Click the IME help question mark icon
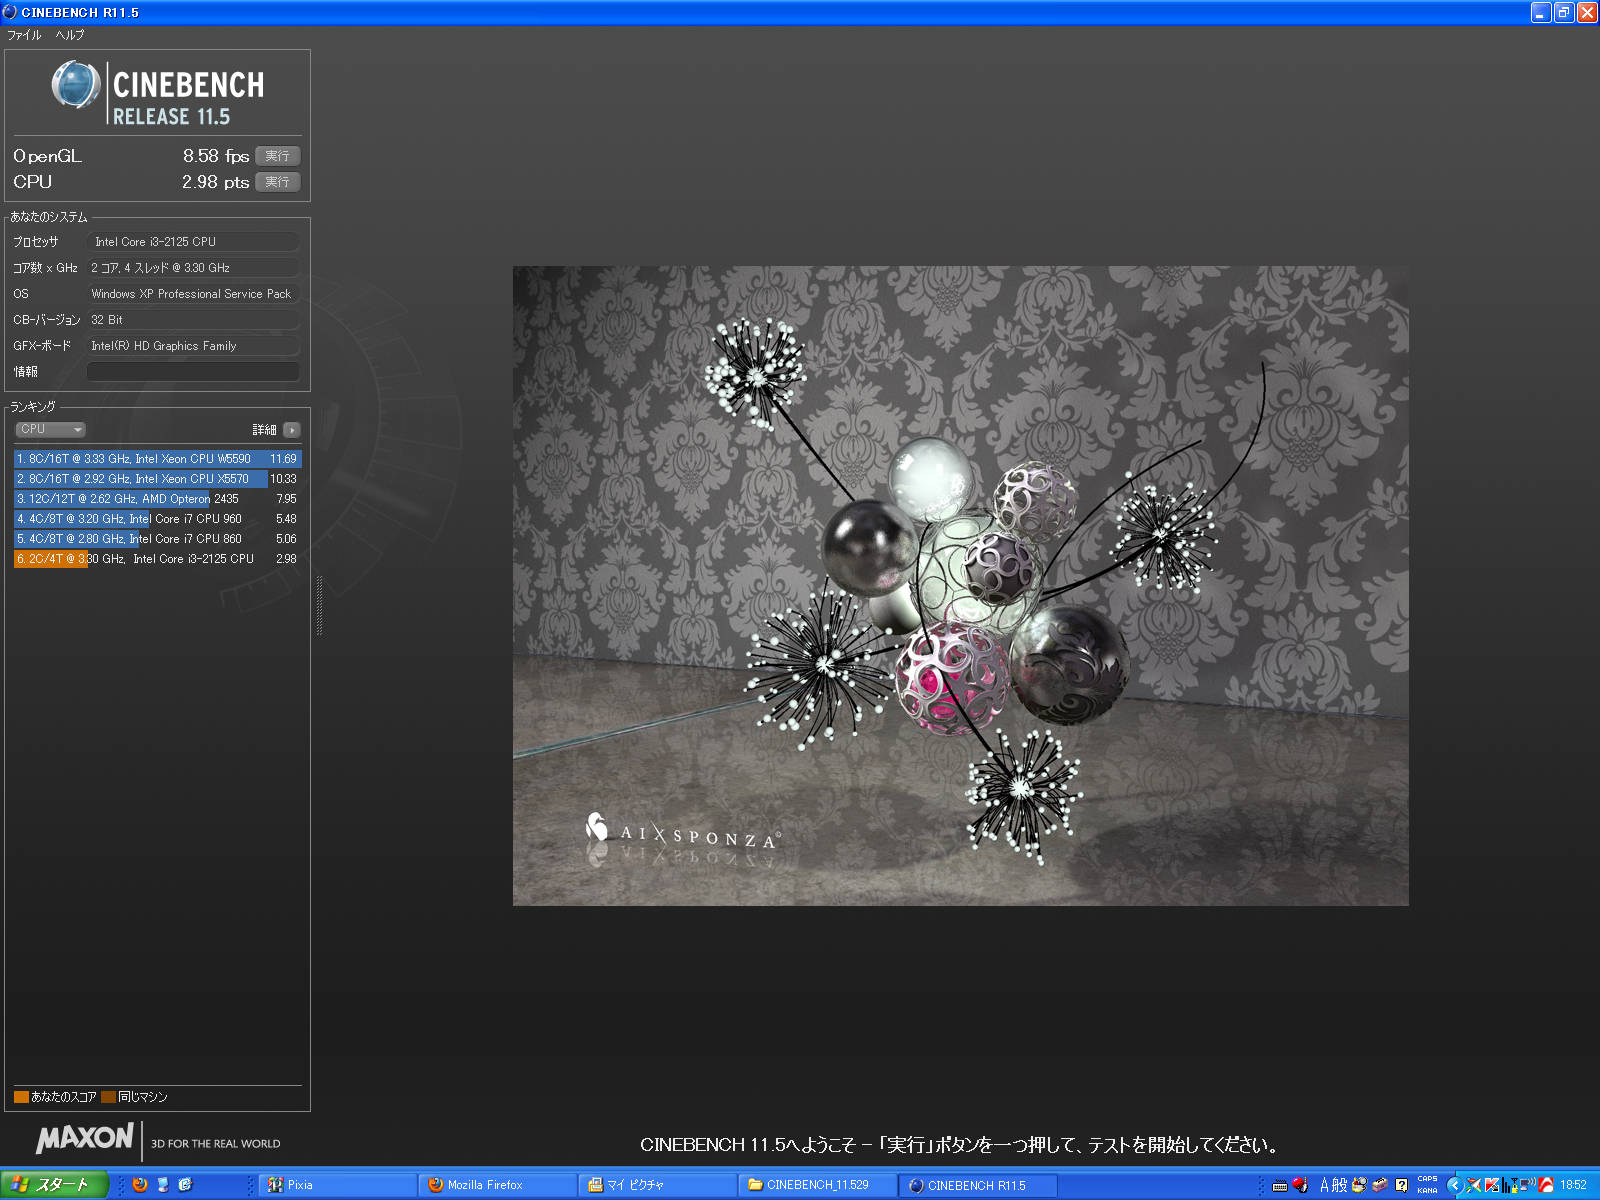Image resolution: width=1600 pixels, height=1200 pixels. [1401, 1185]
